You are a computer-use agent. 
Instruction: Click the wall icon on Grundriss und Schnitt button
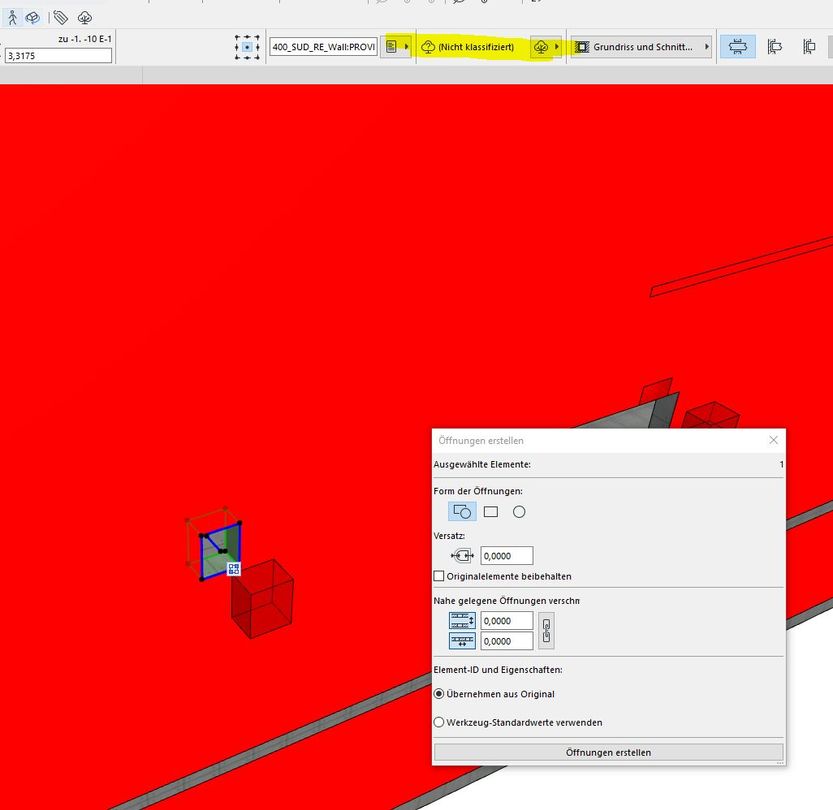(582, 47)
